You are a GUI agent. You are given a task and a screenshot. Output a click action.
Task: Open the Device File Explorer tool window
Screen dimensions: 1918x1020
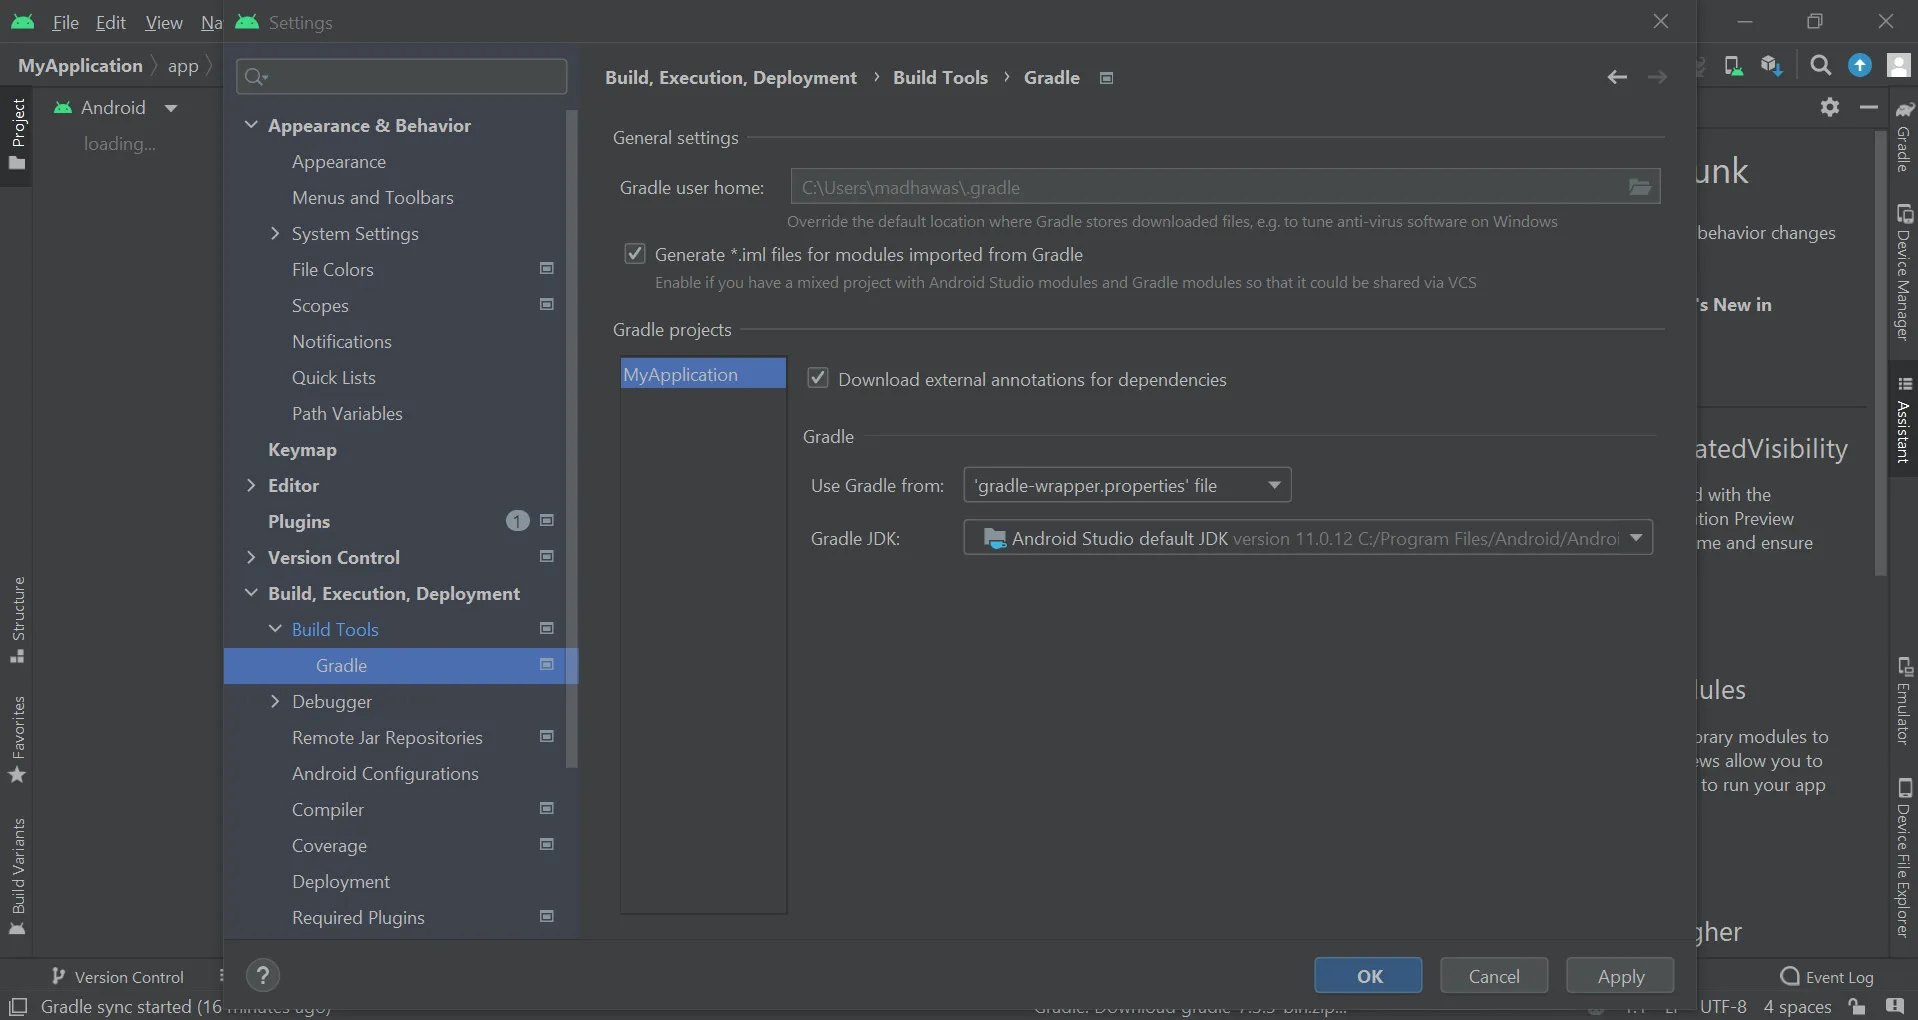(1904, 858)
